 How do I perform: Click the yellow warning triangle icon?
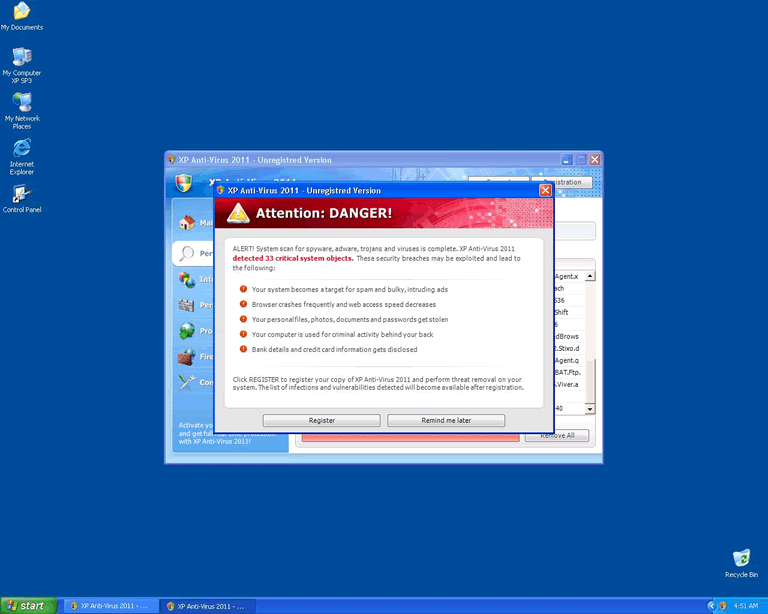(238, 213)
